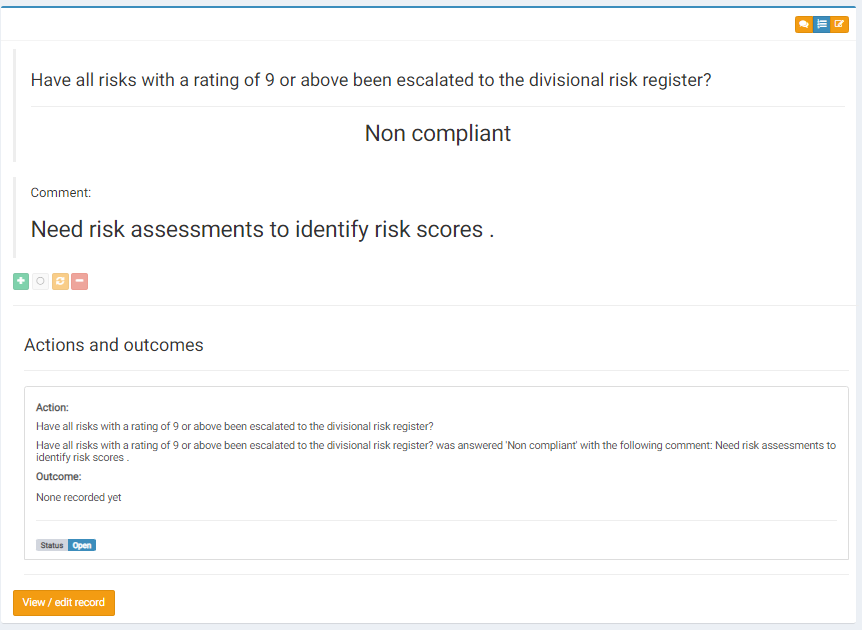Select the grey circle option button
This screenshot has width=862, height=630.
pos(40,281)
